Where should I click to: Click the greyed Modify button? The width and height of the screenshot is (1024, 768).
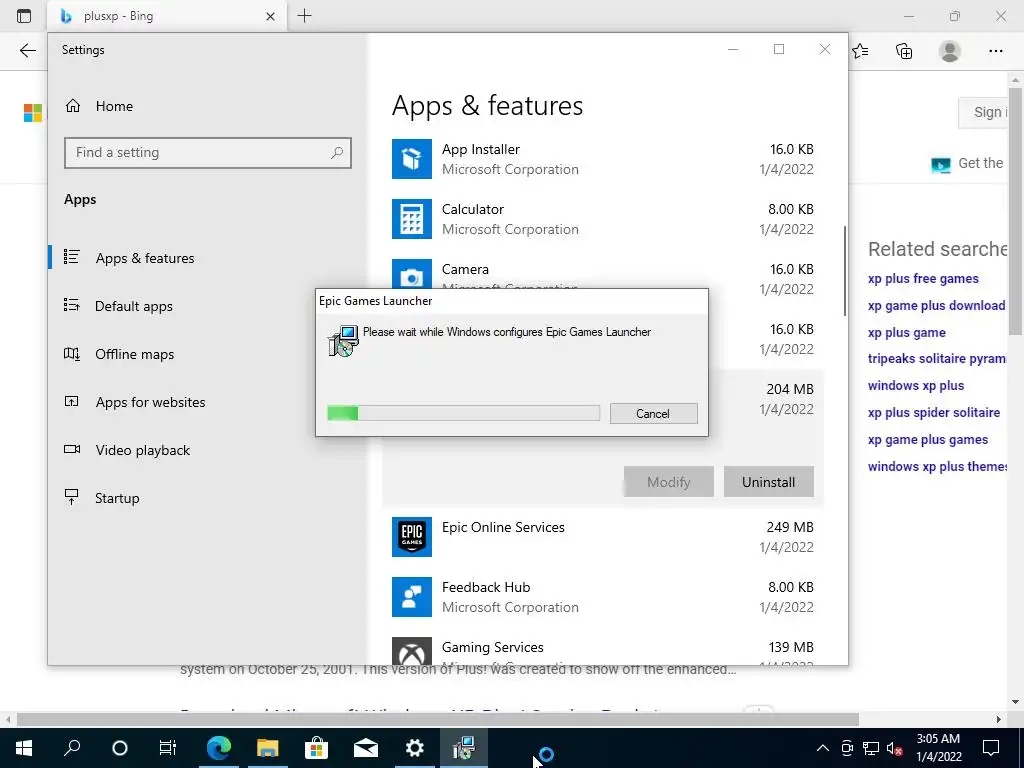669,482
